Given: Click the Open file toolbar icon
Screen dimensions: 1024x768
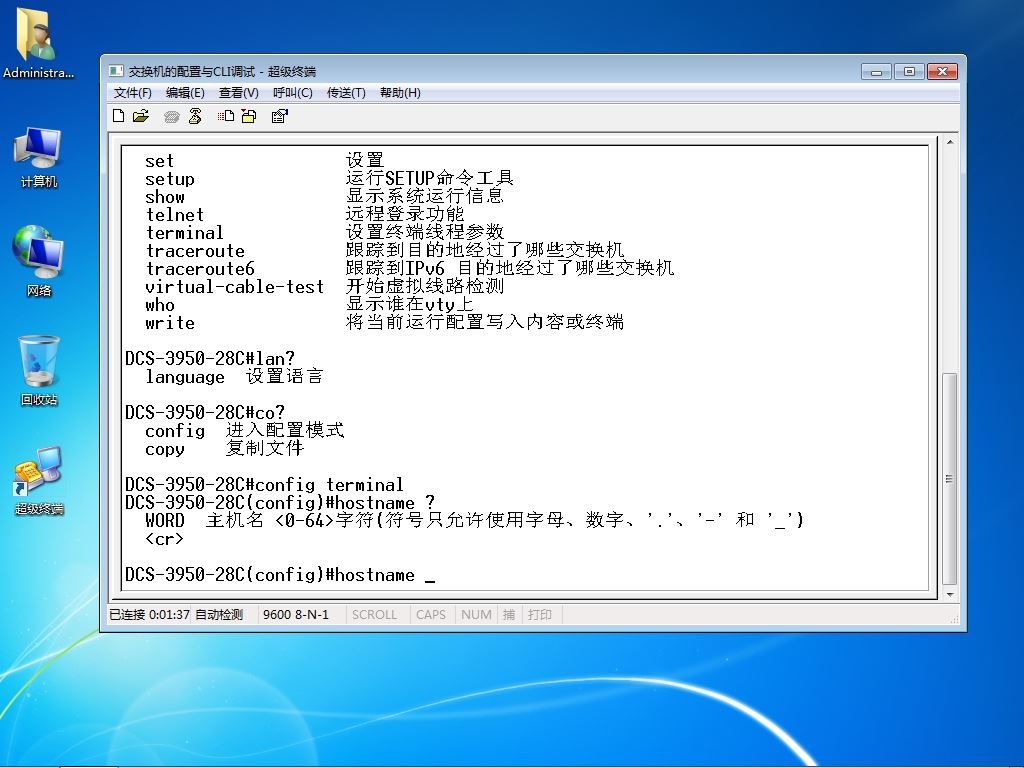Looking at the screenshot, I should click(140, 116).
